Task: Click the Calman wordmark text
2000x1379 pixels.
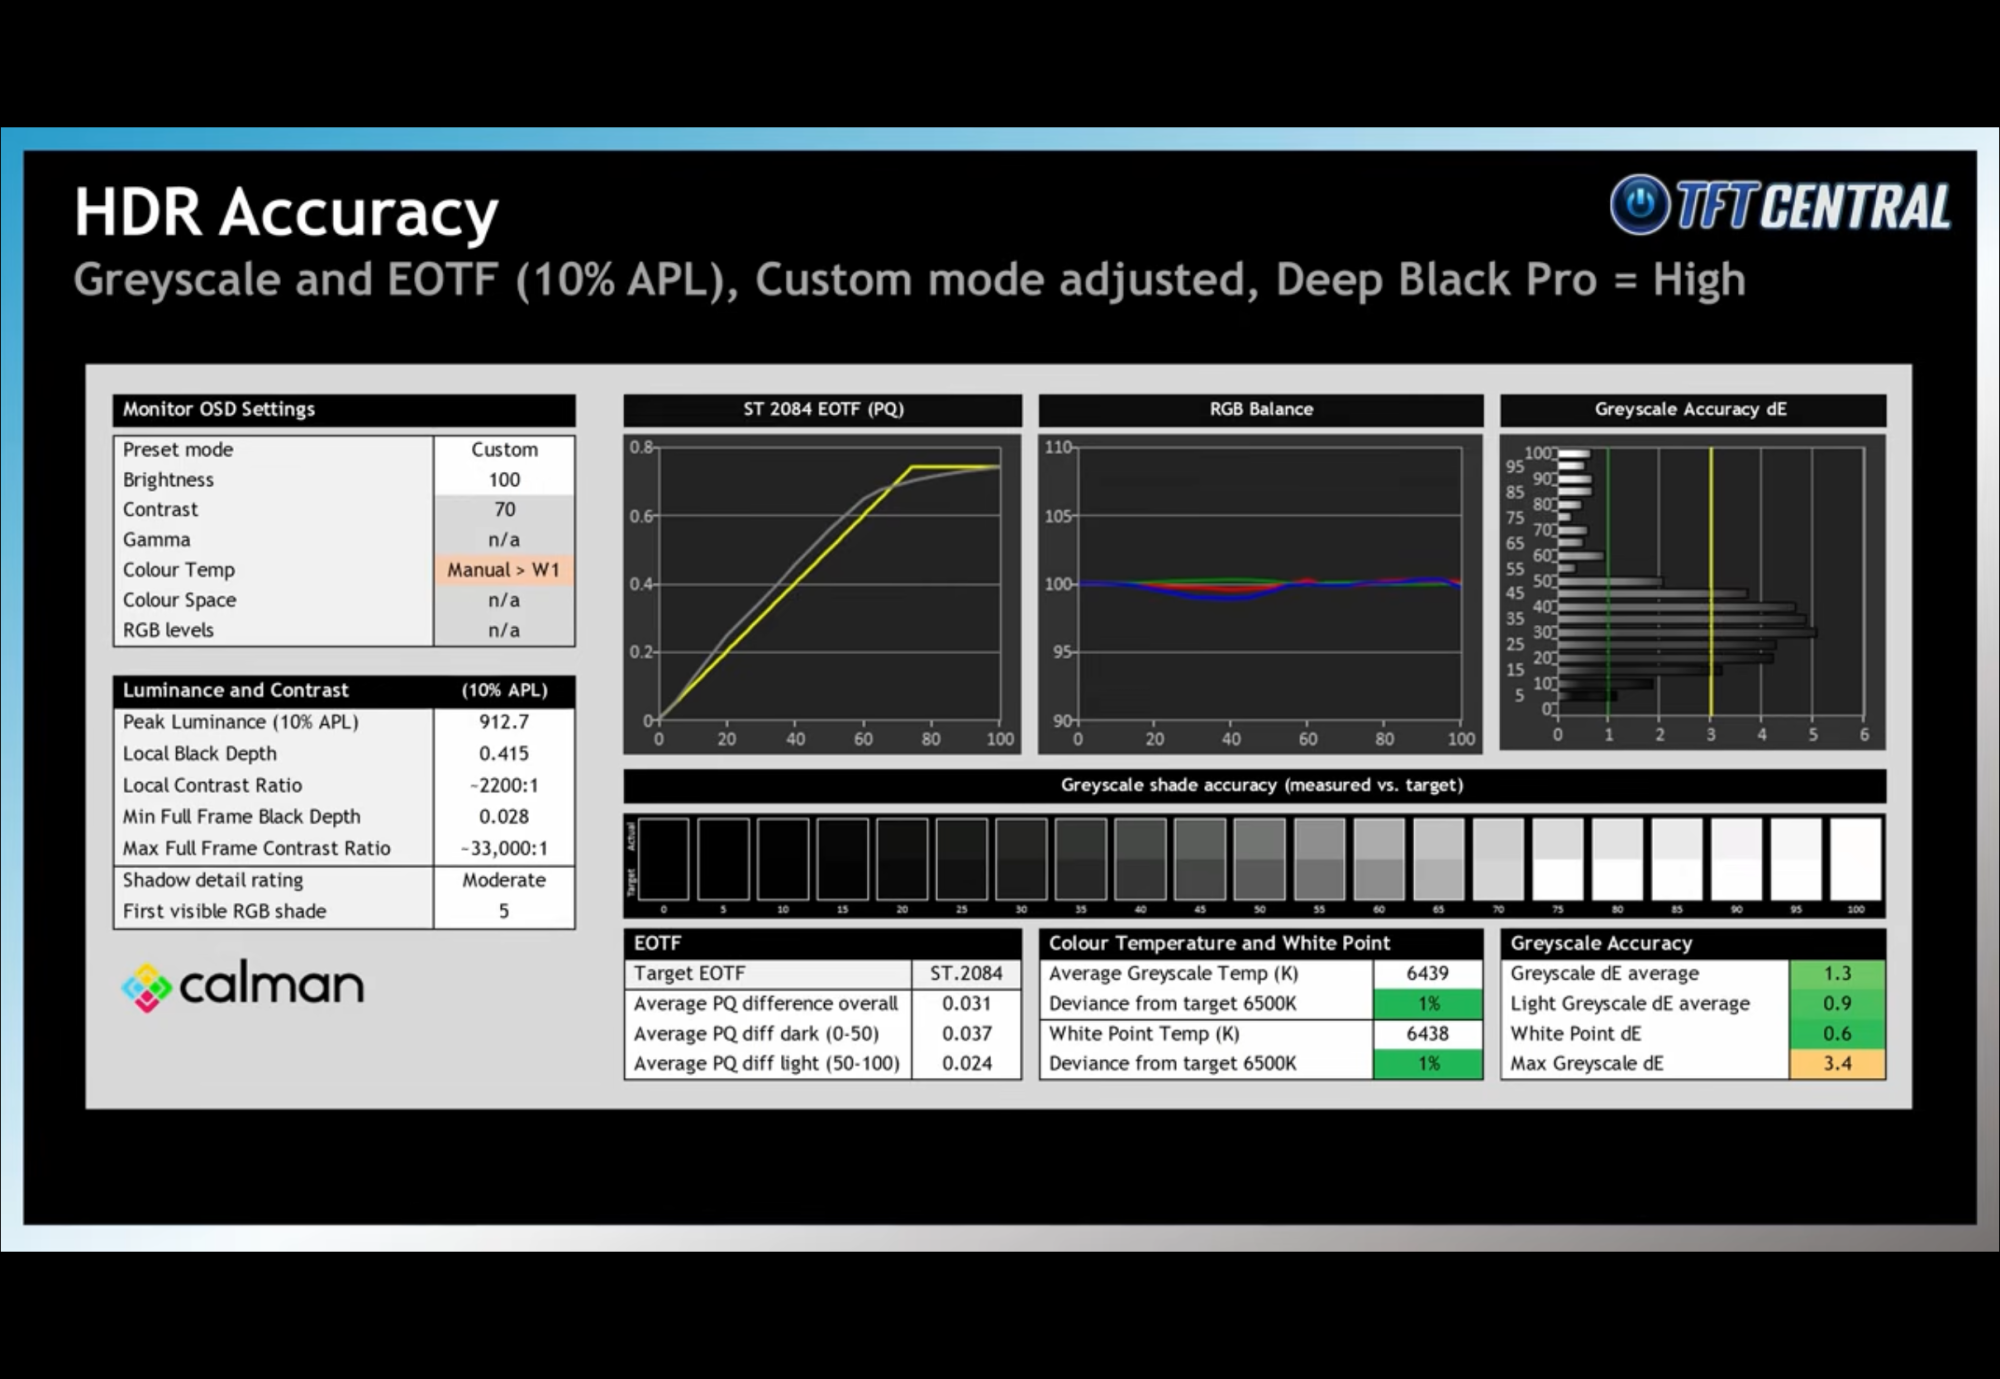Action: tap(271, 986)
